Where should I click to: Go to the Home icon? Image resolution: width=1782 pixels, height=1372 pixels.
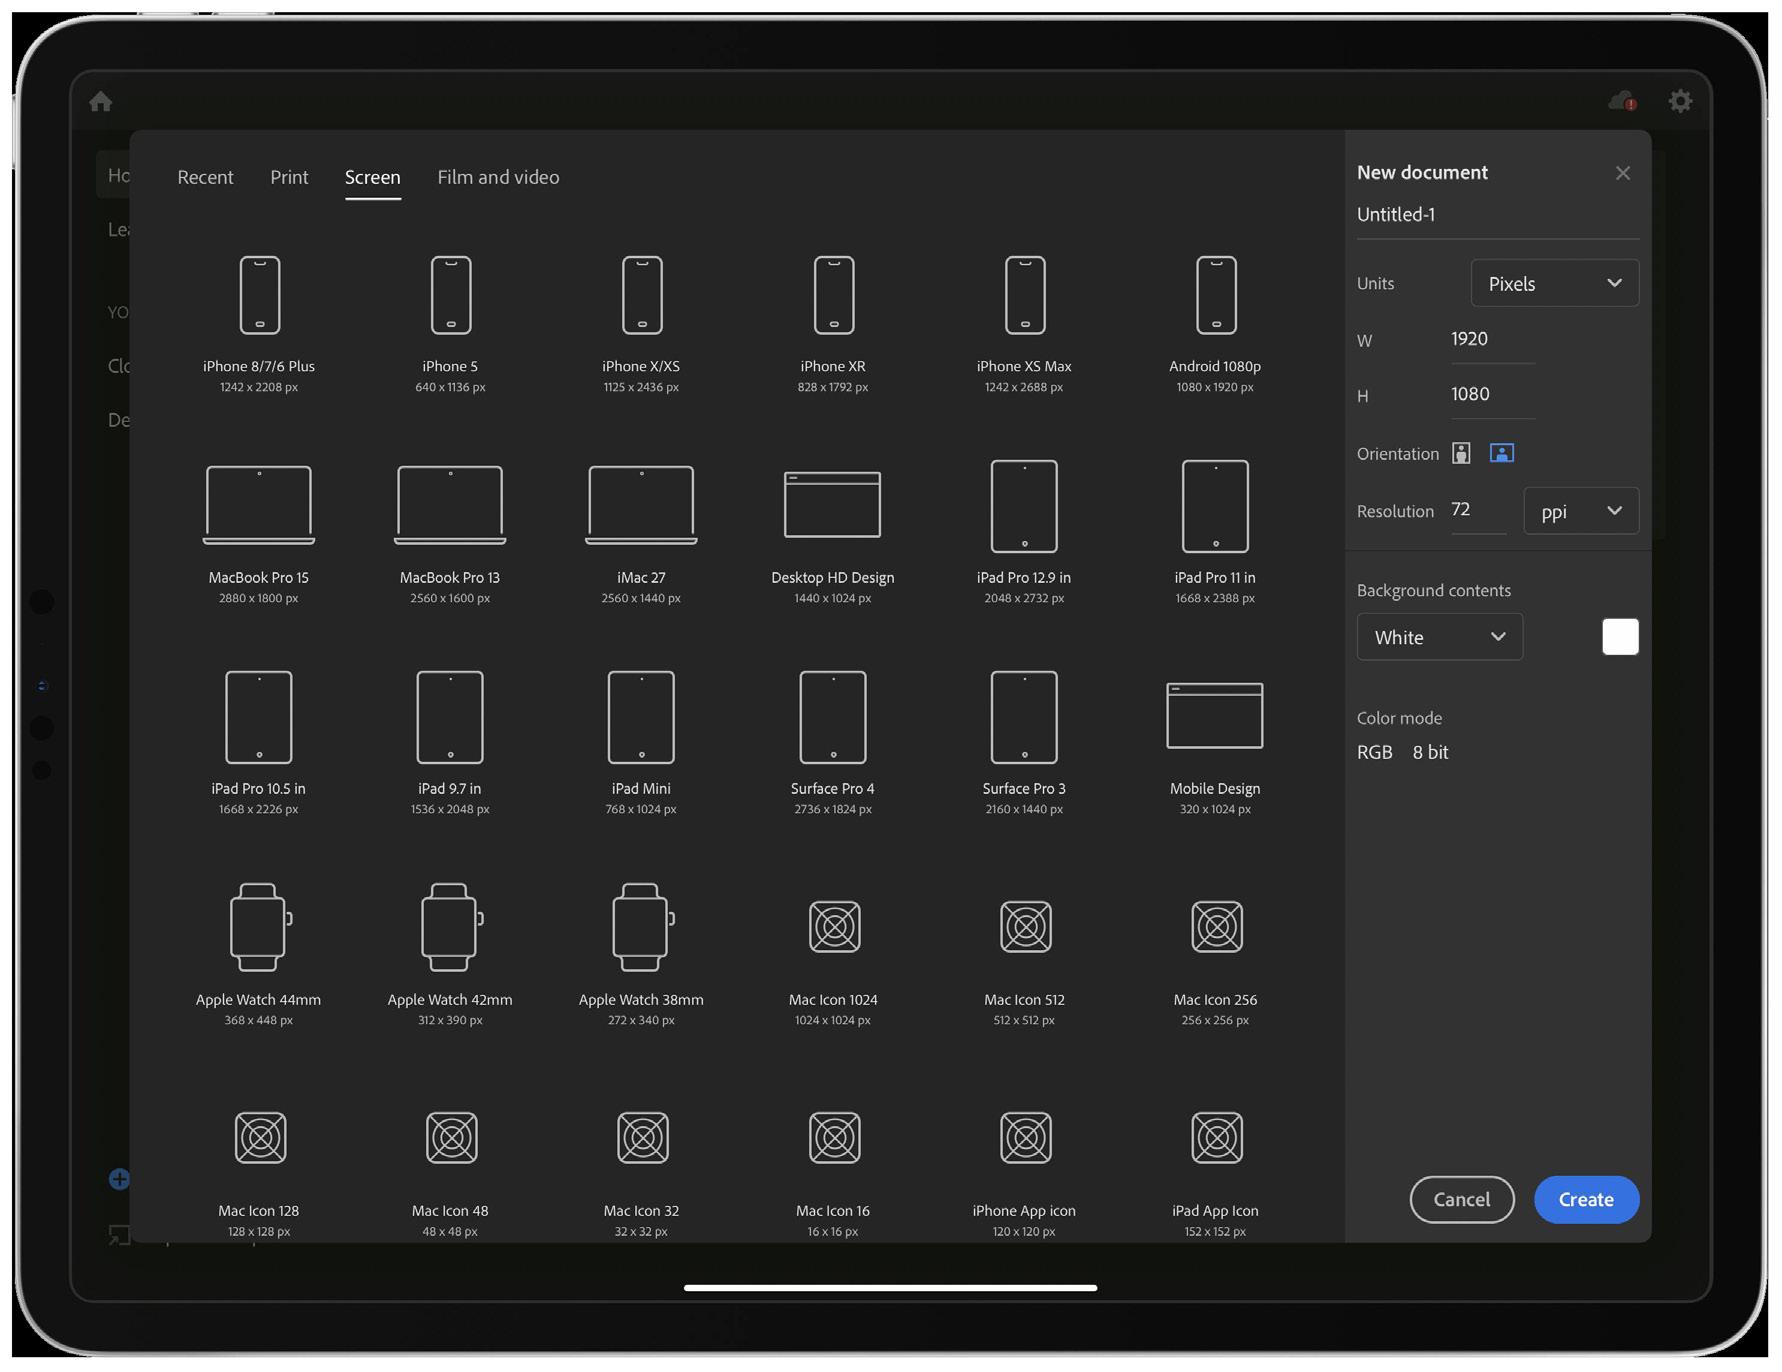100,101
